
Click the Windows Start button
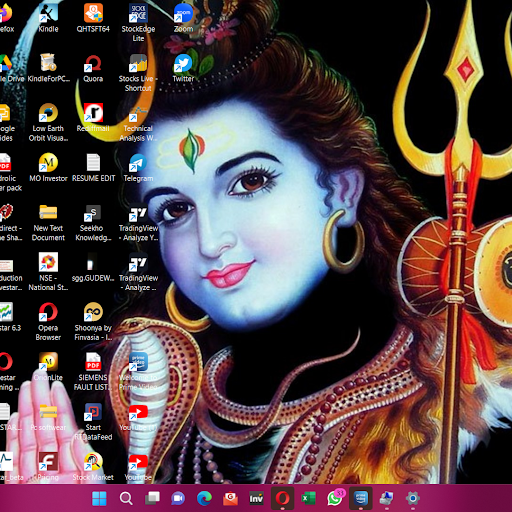pos(99,498)
